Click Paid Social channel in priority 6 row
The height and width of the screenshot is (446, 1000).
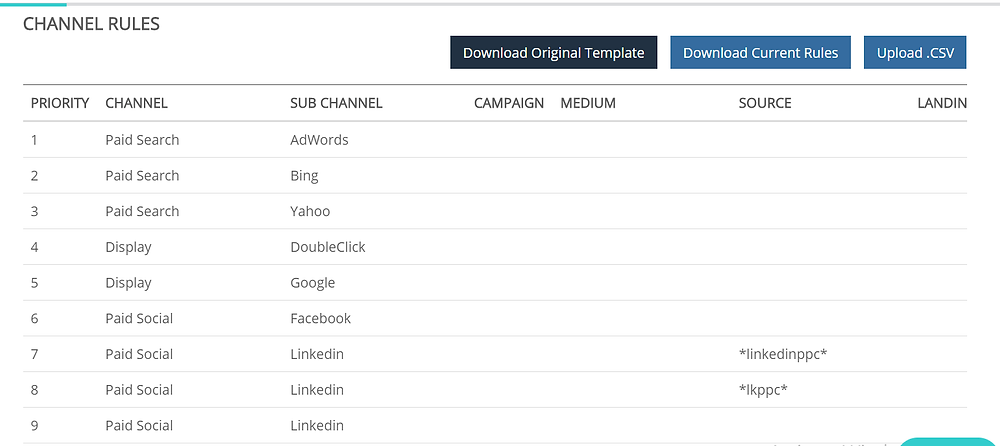click(139, 318)
